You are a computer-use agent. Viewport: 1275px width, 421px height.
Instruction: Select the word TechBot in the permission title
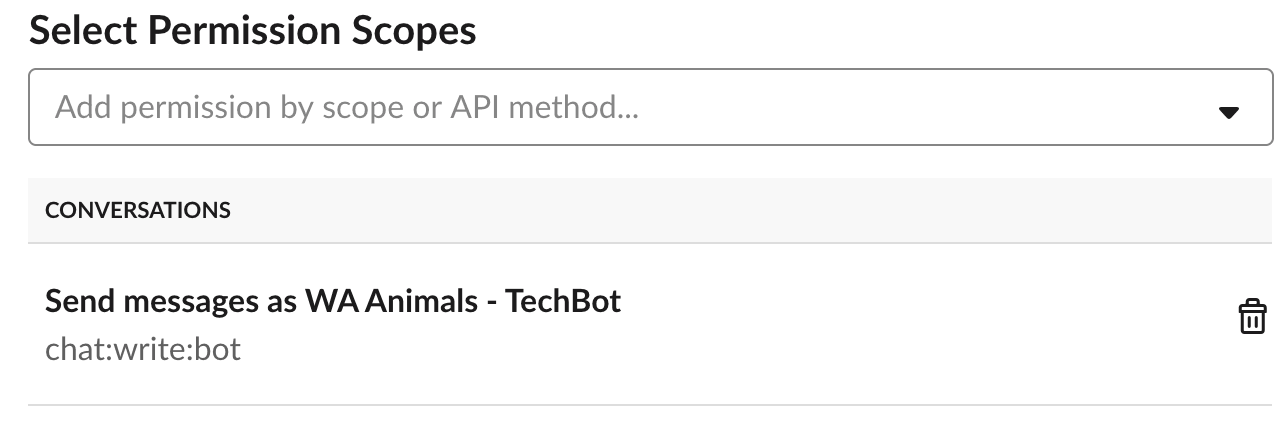coord(564,301)
